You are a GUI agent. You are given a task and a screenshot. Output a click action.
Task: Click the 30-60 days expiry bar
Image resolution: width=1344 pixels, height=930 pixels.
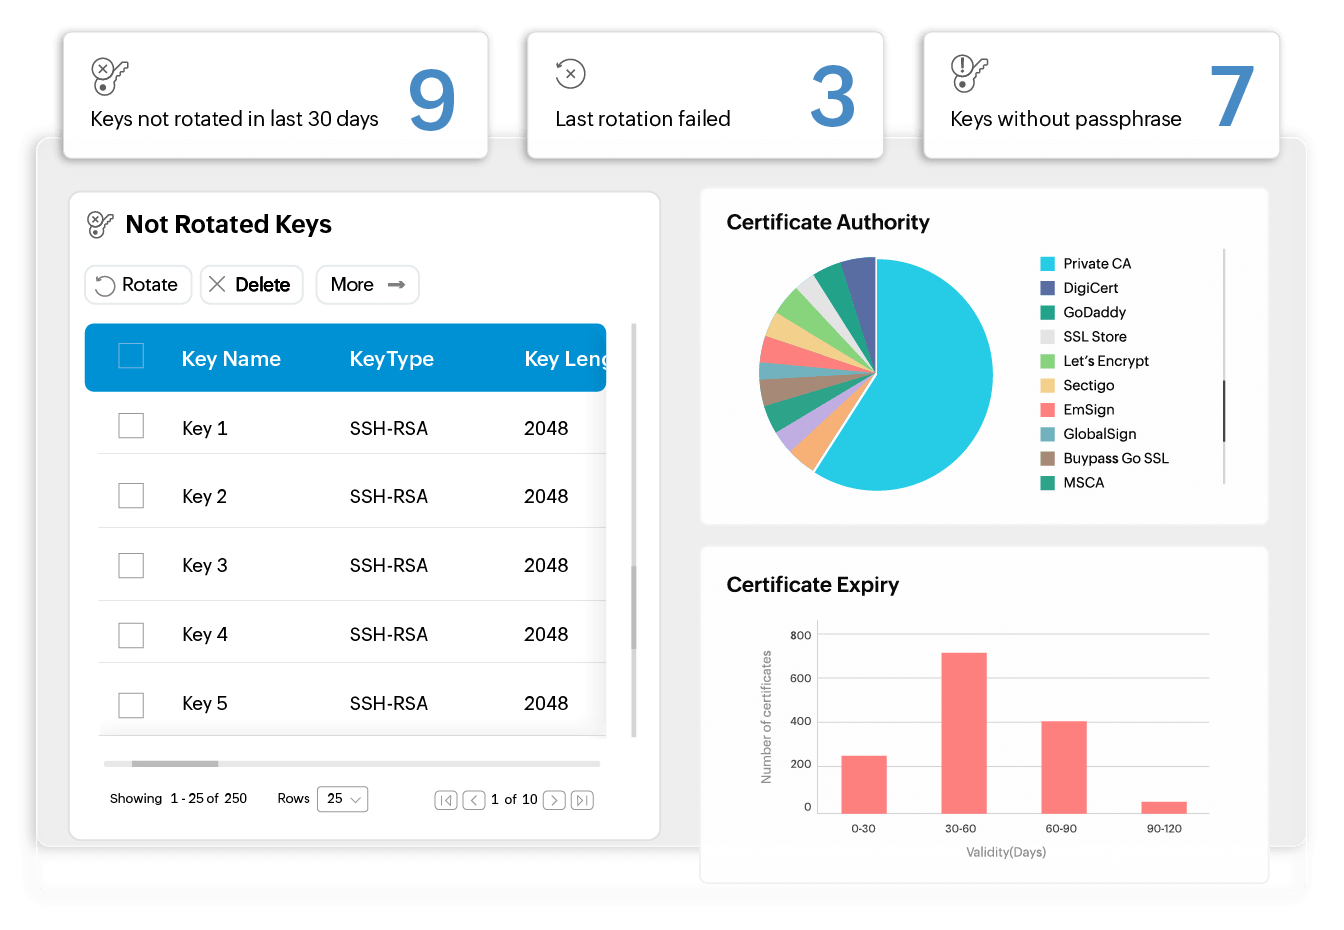[x=964, y=733]
